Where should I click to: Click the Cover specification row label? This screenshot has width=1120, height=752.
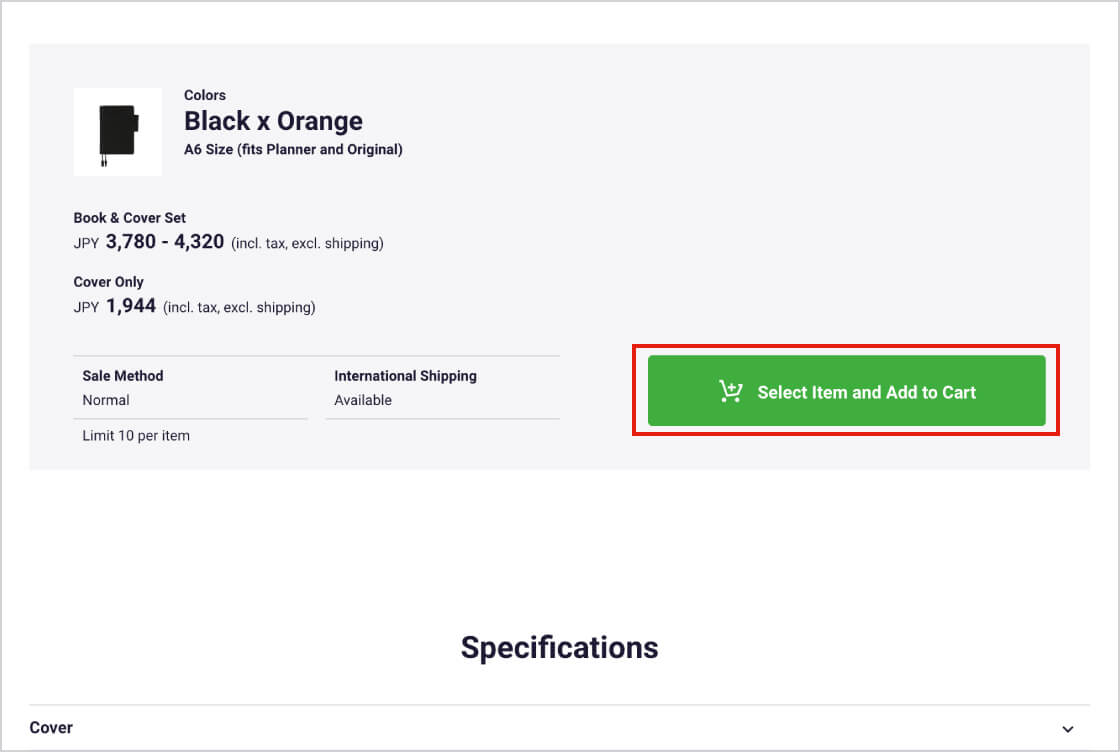[51, 728]
